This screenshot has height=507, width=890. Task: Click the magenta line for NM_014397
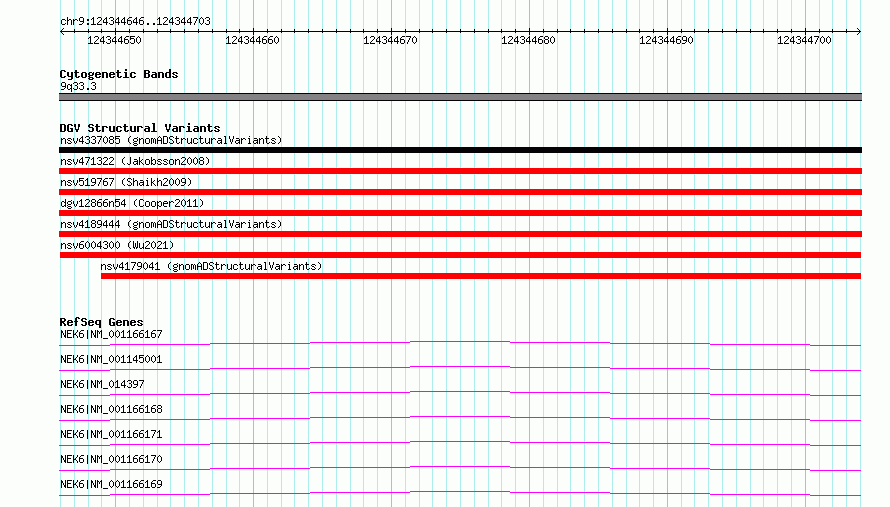click(460, 393)
